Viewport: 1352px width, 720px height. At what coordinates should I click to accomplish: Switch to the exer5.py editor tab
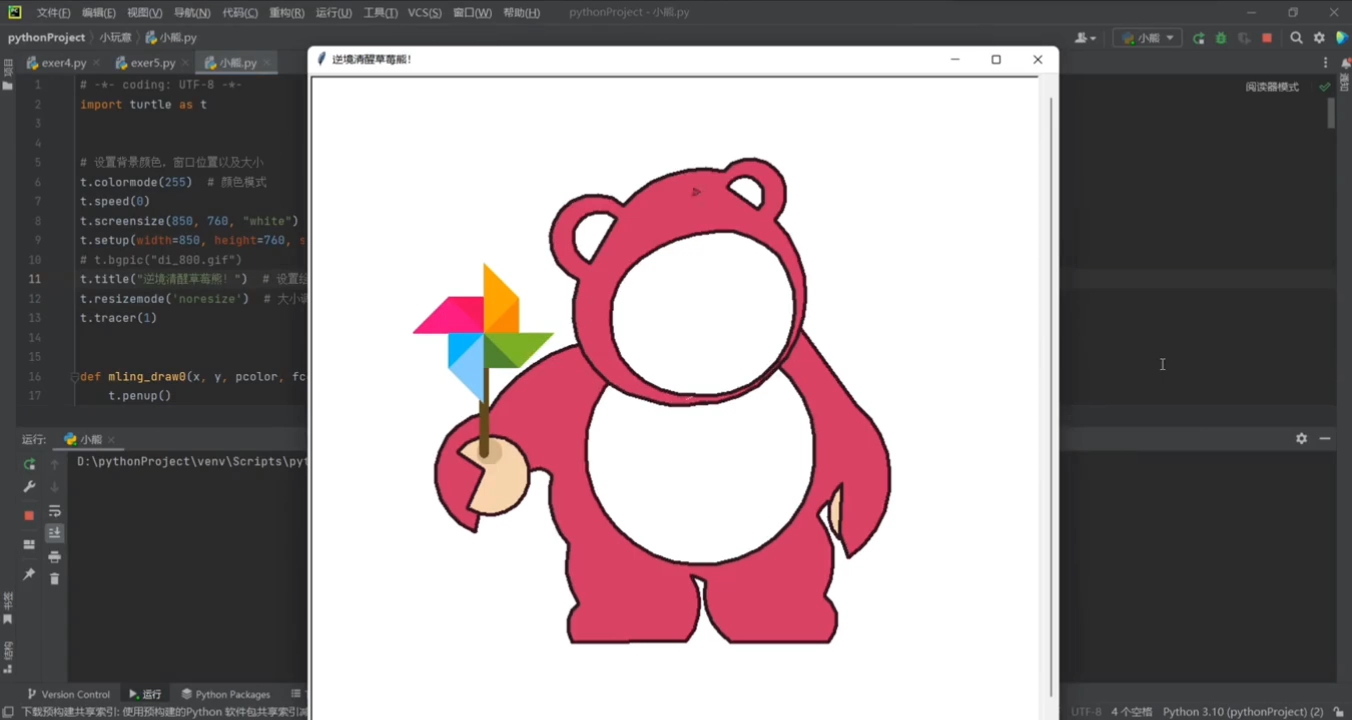tap(153, 63)
